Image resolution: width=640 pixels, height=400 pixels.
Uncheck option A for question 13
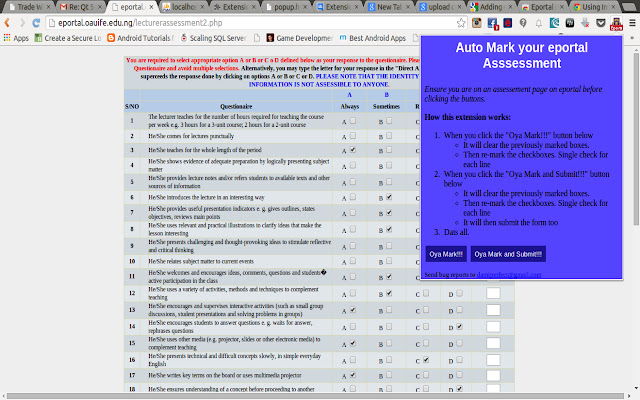(x=353, y=310)
